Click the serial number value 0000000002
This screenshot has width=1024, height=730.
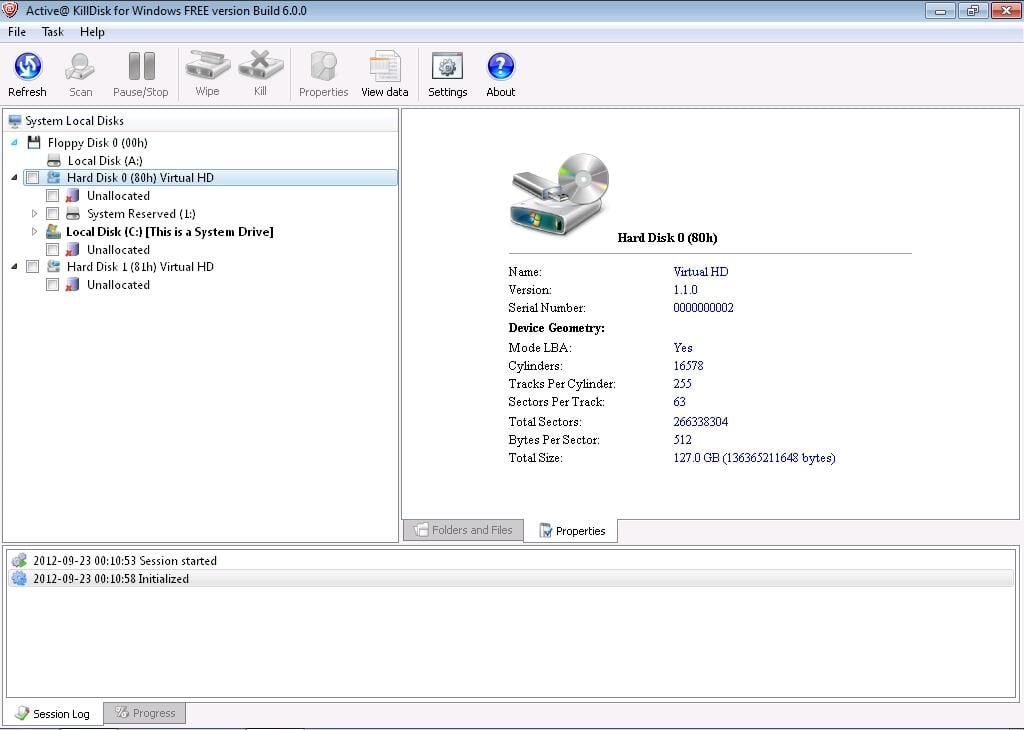click(703, 308)
